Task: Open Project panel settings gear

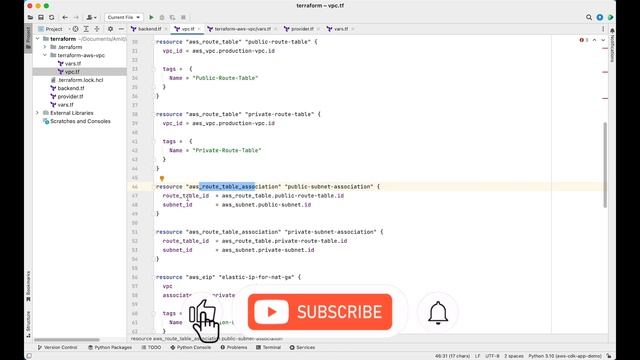Action: coord(110,29)
